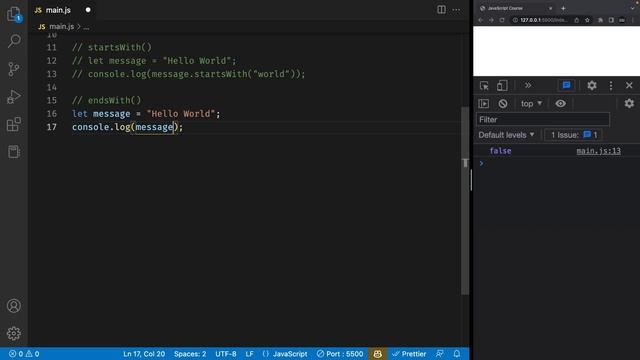Image resolution: width=640 pixels, height=360 pixels.
Task: Click the Copilot status icon
Action: click(x=377, y=354)
